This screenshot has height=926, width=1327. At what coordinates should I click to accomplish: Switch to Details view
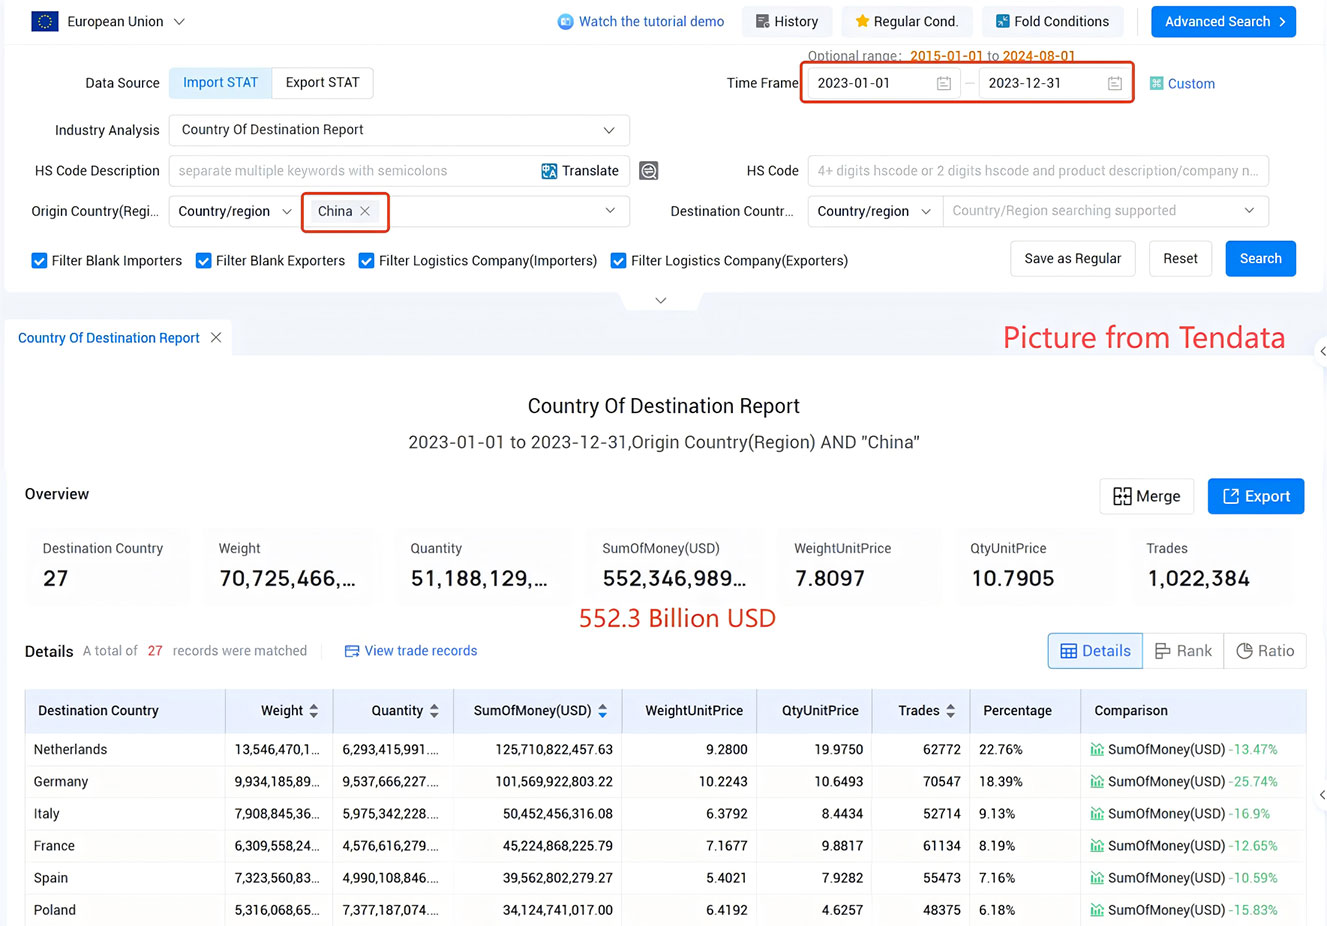pyautogui.click(x=1095, y=651)
